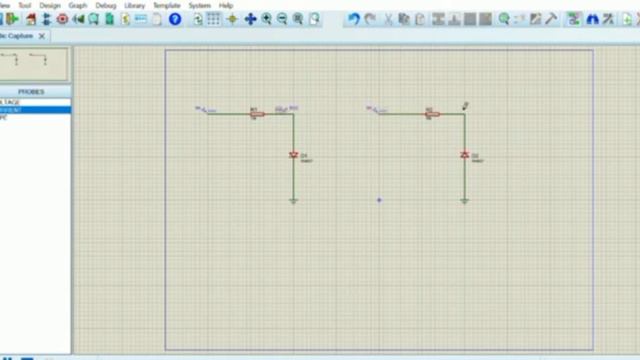The image size is (640, 360).
Task: Select resistor R1 in left circuit
Action: point(257,114)
